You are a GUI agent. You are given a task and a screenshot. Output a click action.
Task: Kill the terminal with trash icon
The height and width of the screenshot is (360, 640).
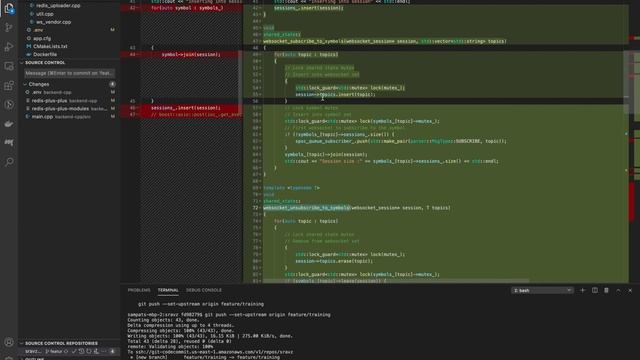click(606, 290)
